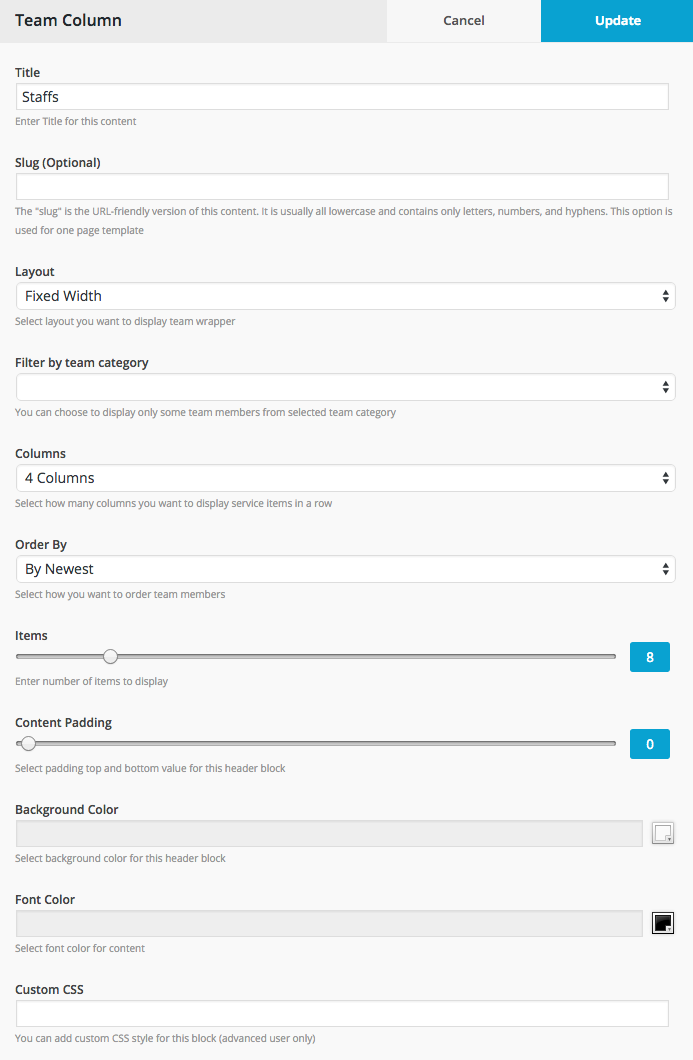Open the Background Color picker swatch
The height and width of the screenshot is (1060, 693).
tap(663, 833)
